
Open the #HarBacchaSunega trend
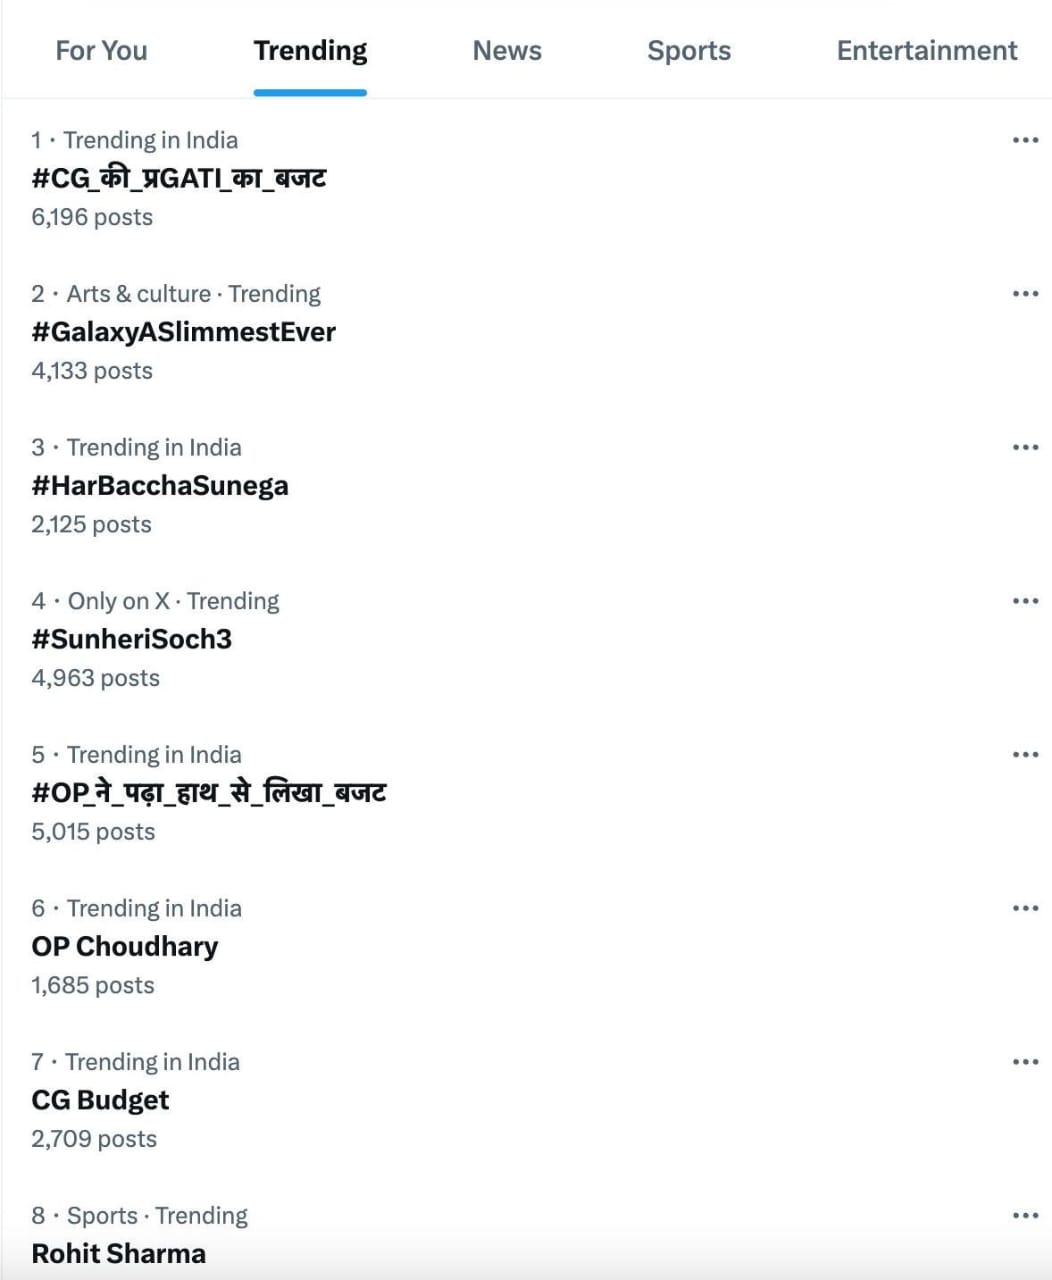[x=160, y=485]
